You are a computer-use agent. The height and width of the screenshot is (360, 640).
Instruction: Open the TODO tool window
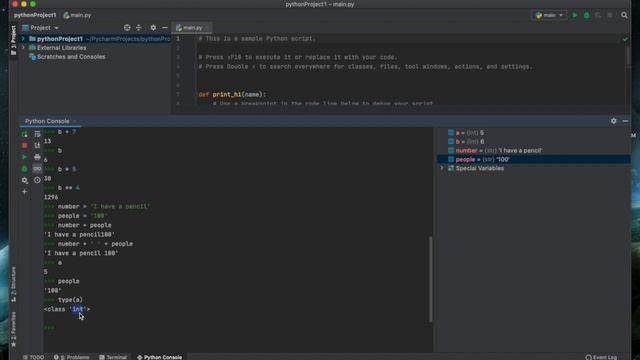(x=33, y=357)
